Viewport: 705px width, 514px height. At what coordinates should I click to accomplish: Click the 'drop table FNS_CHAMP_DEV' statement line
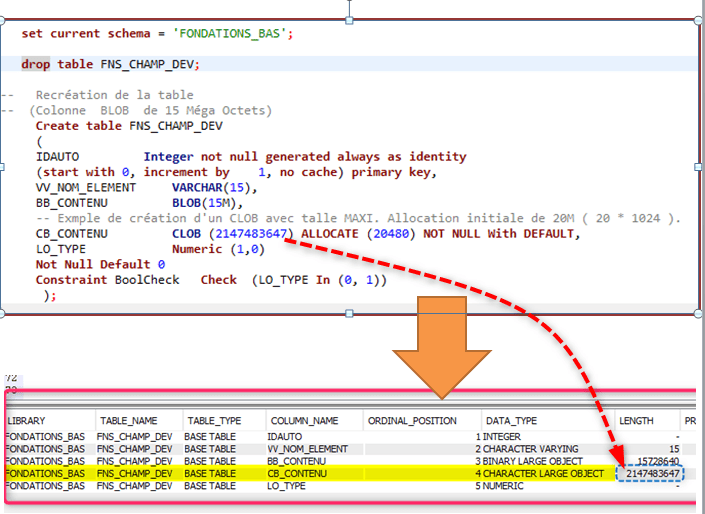tap(110, 64)
